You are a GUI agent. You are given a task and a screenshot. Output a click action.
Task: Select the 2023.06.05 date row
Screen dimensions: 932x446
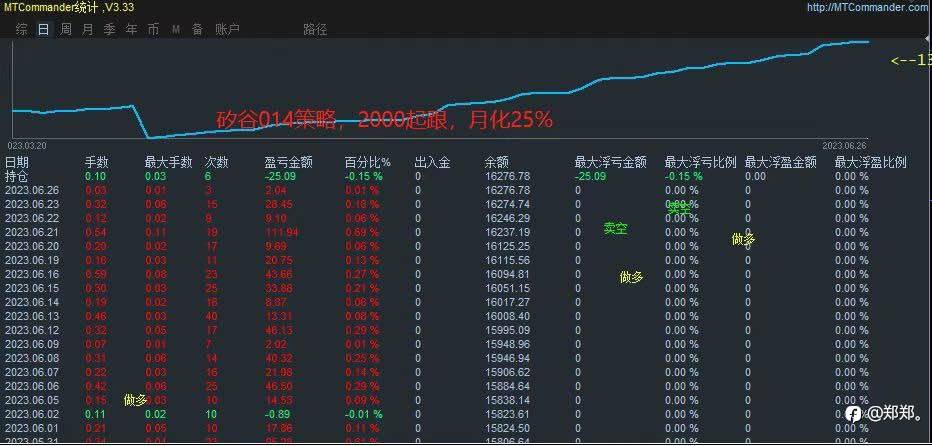[33, 400]
